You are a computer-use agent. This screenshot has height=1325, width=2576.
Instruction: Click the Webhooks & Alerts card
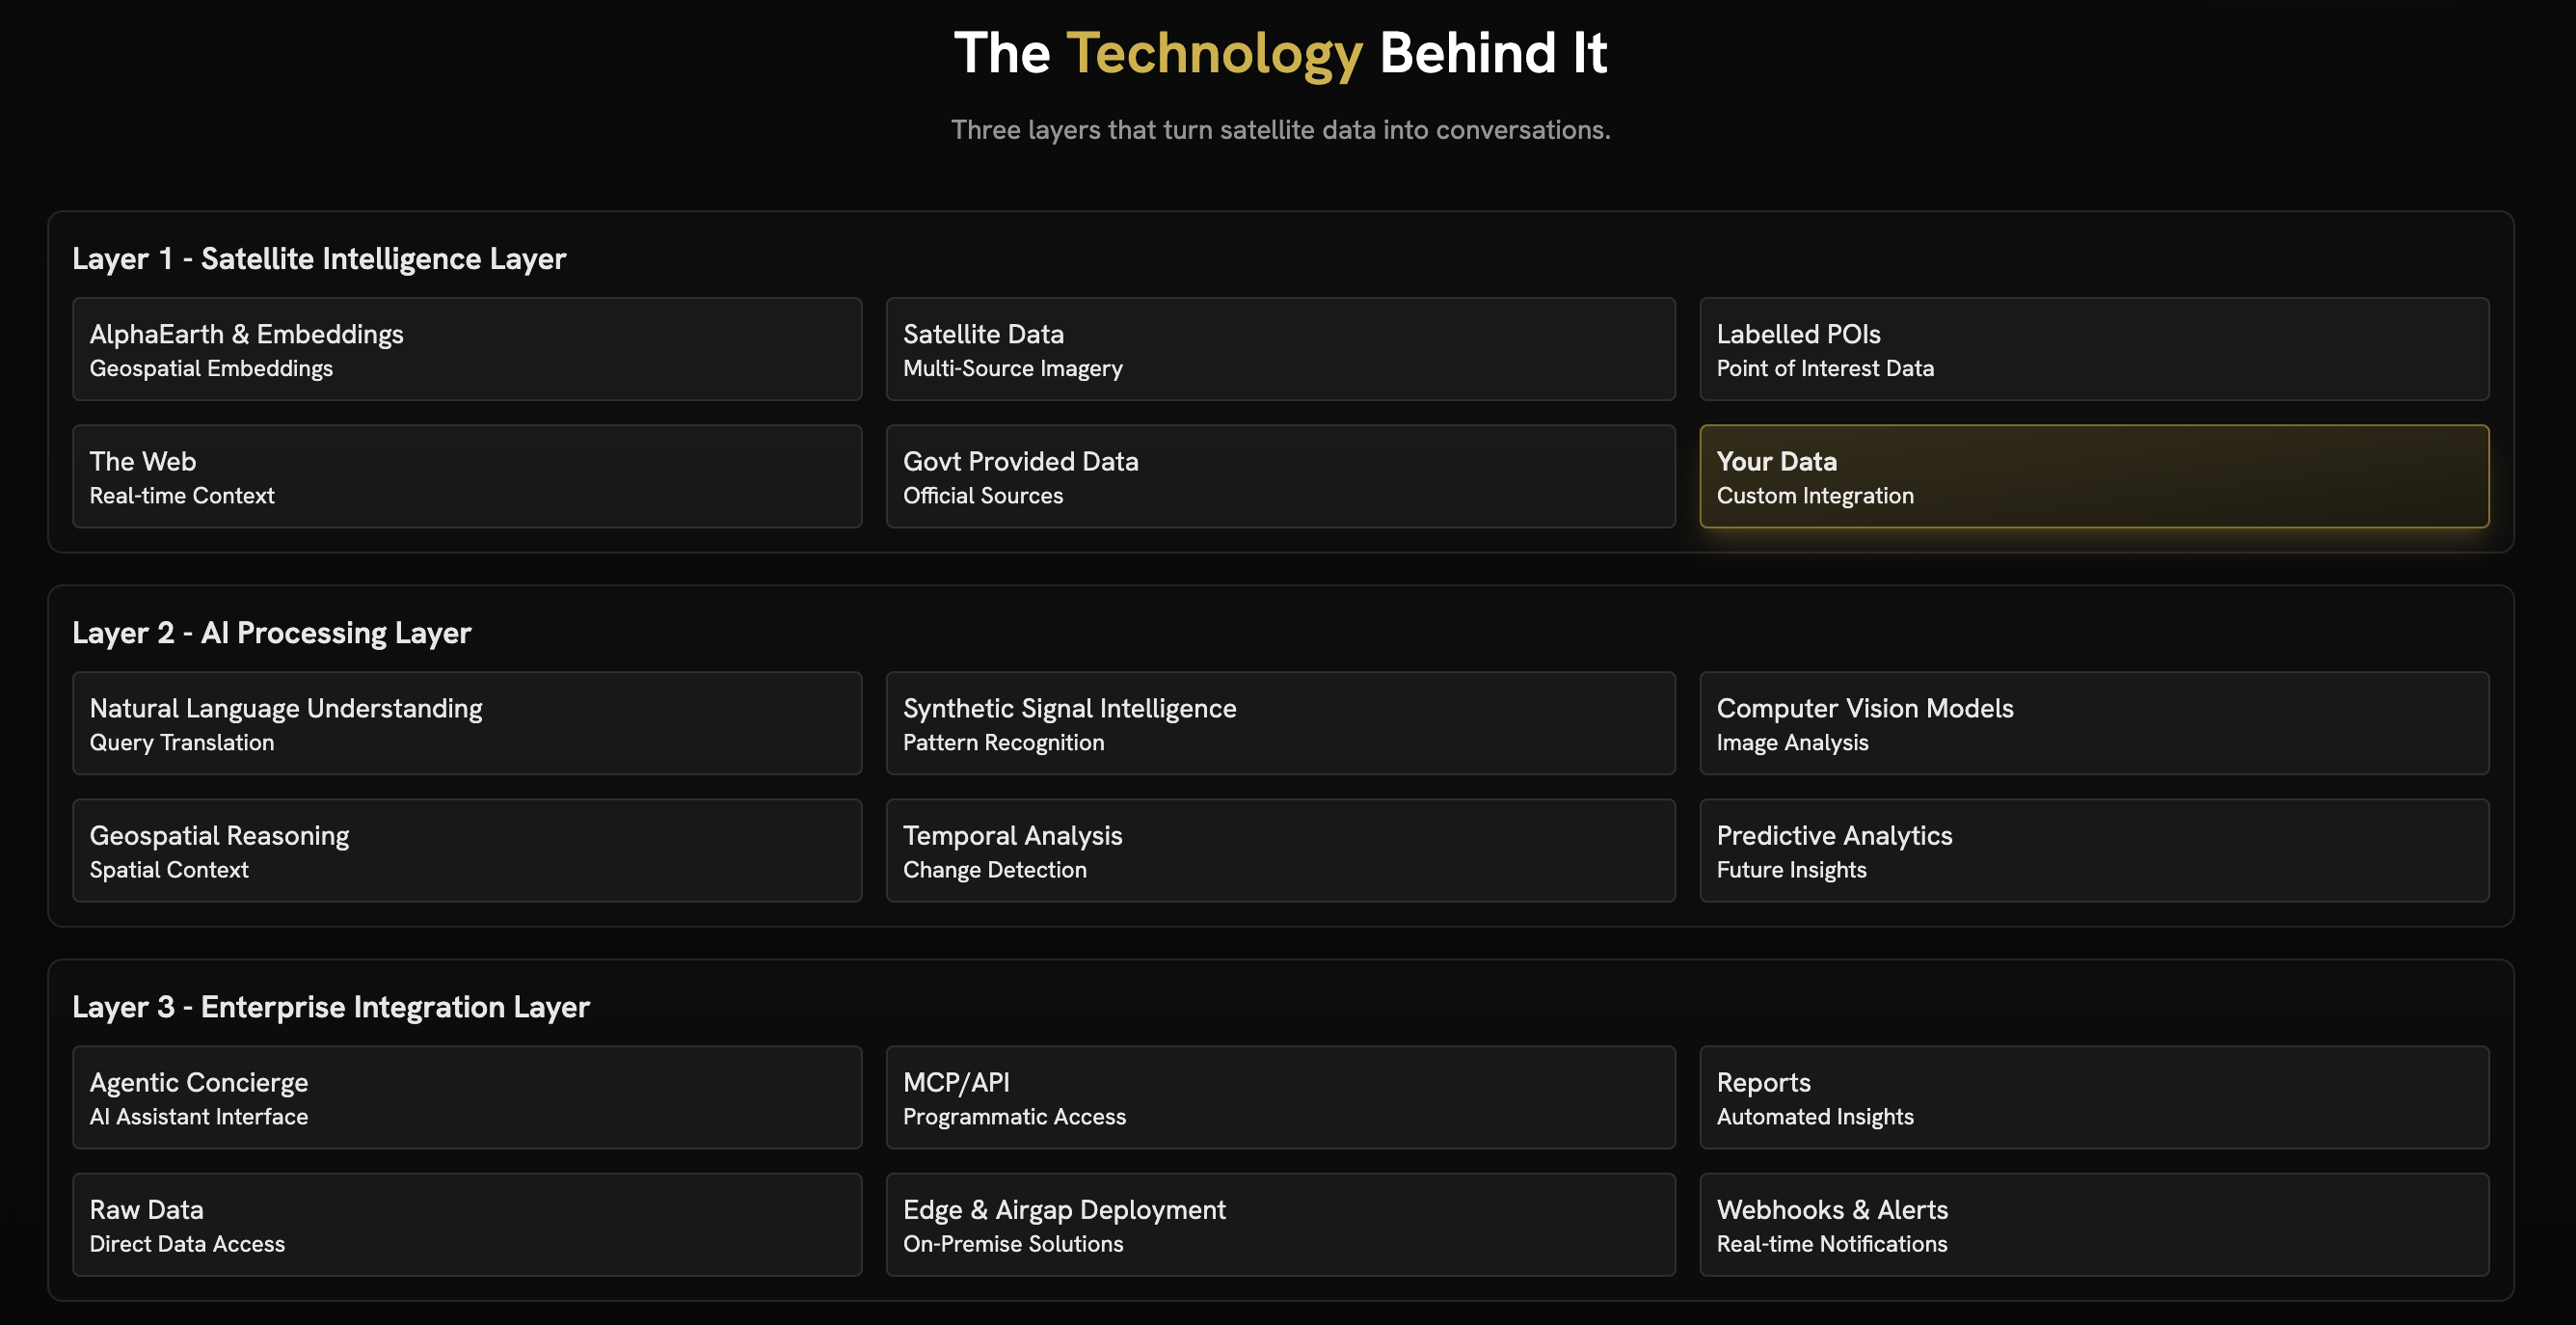[2094, 1224]
